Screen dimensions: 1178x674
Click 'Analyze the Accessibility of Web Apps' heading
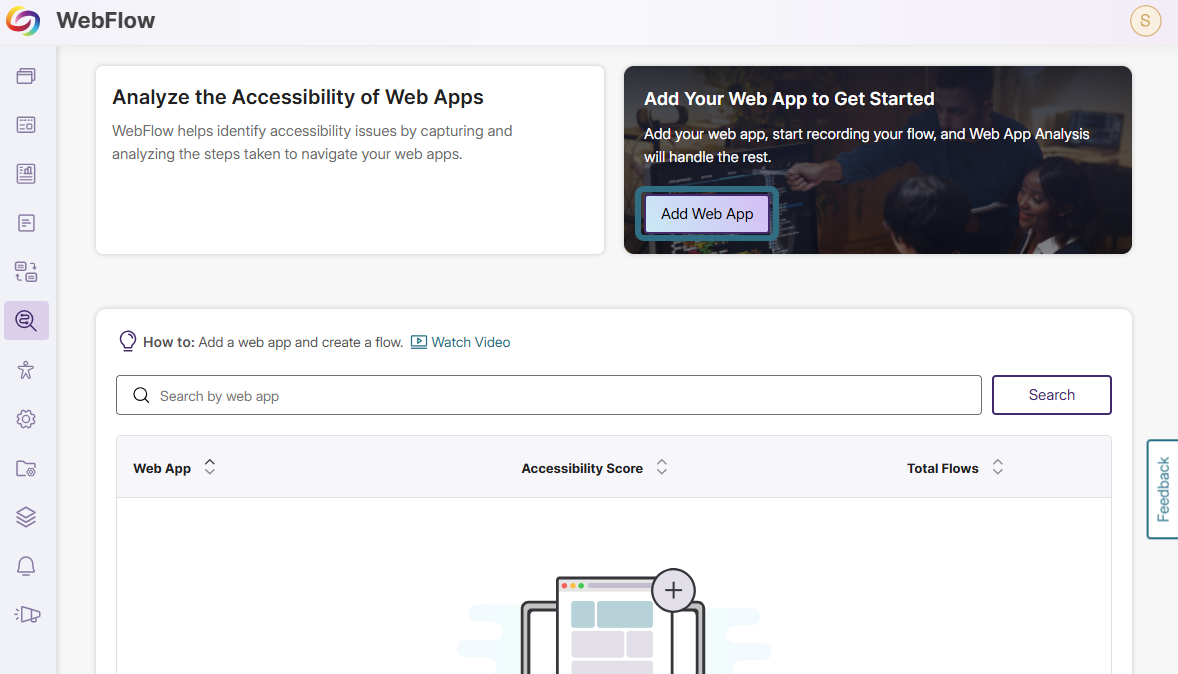[x=298, y=98]
